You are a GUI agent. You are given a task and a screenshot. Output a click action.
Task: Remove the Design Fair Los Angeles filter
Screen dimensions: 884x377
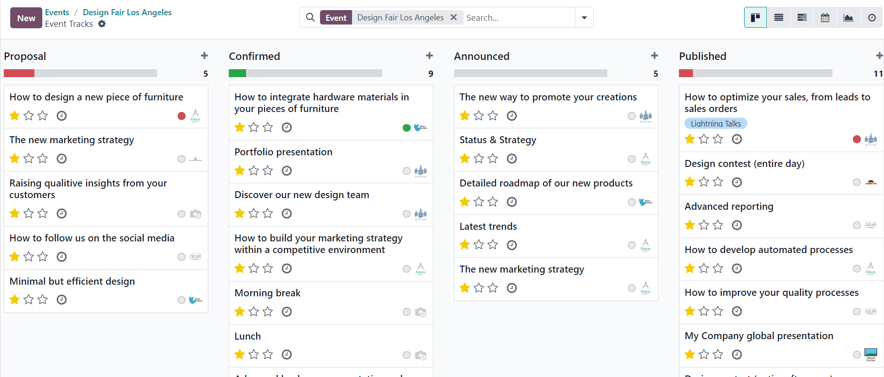point(454,17)
